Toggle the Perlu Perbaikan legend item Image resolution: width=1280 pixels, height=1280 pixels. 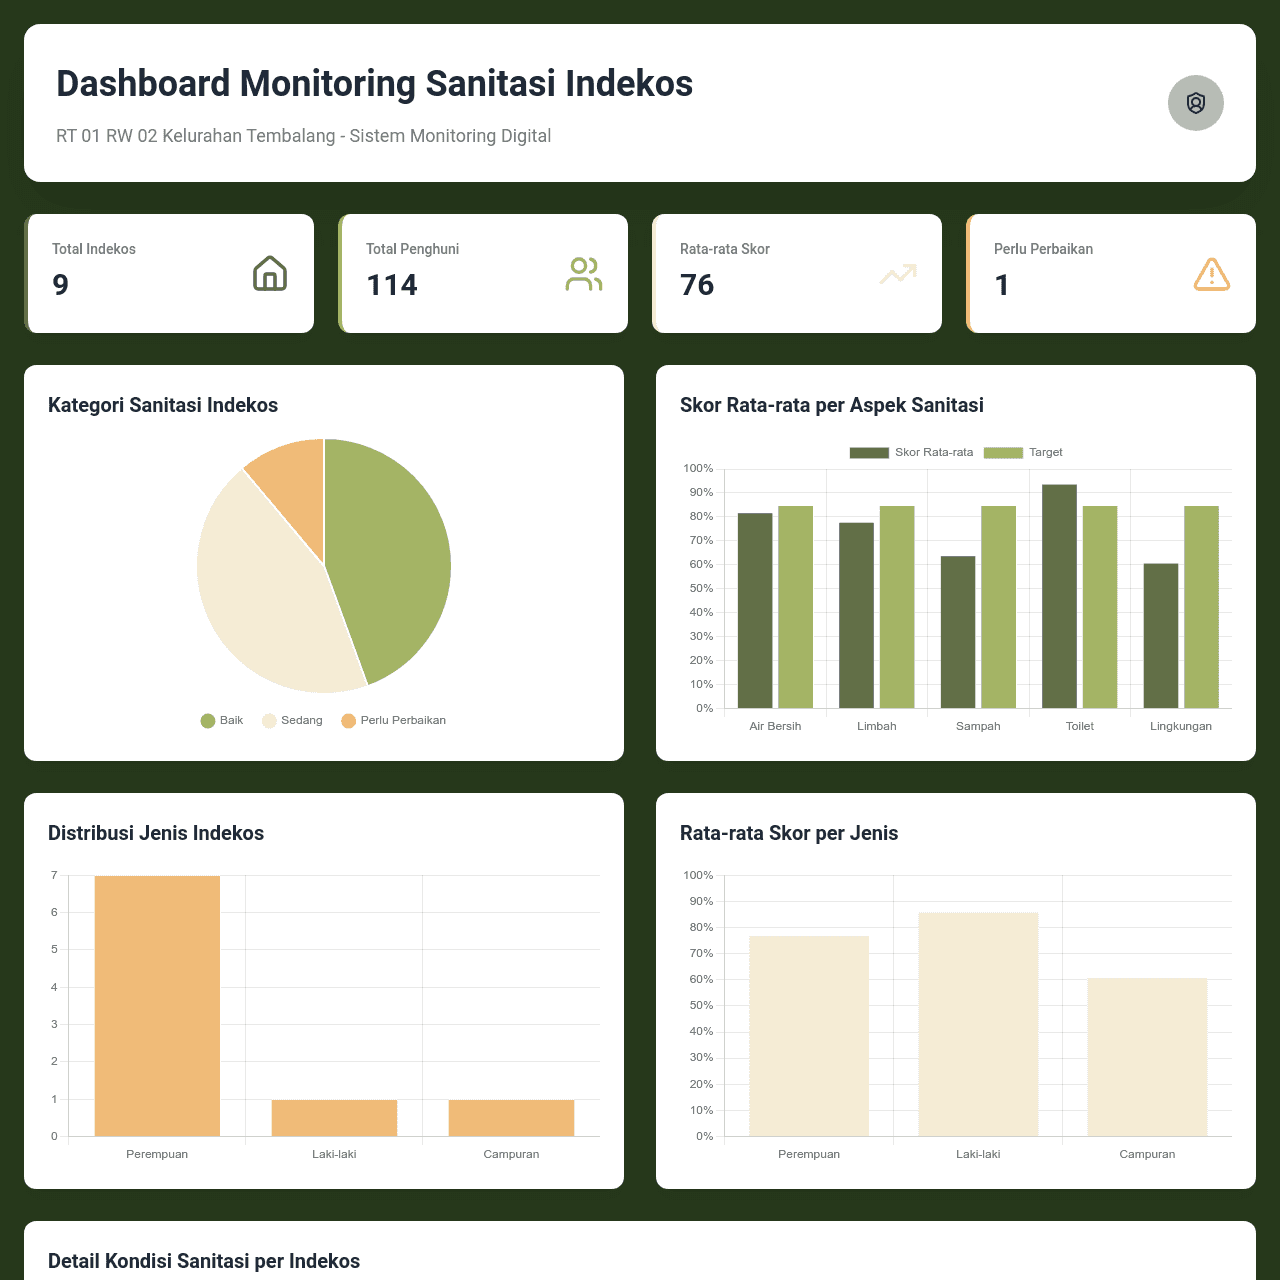393,720
